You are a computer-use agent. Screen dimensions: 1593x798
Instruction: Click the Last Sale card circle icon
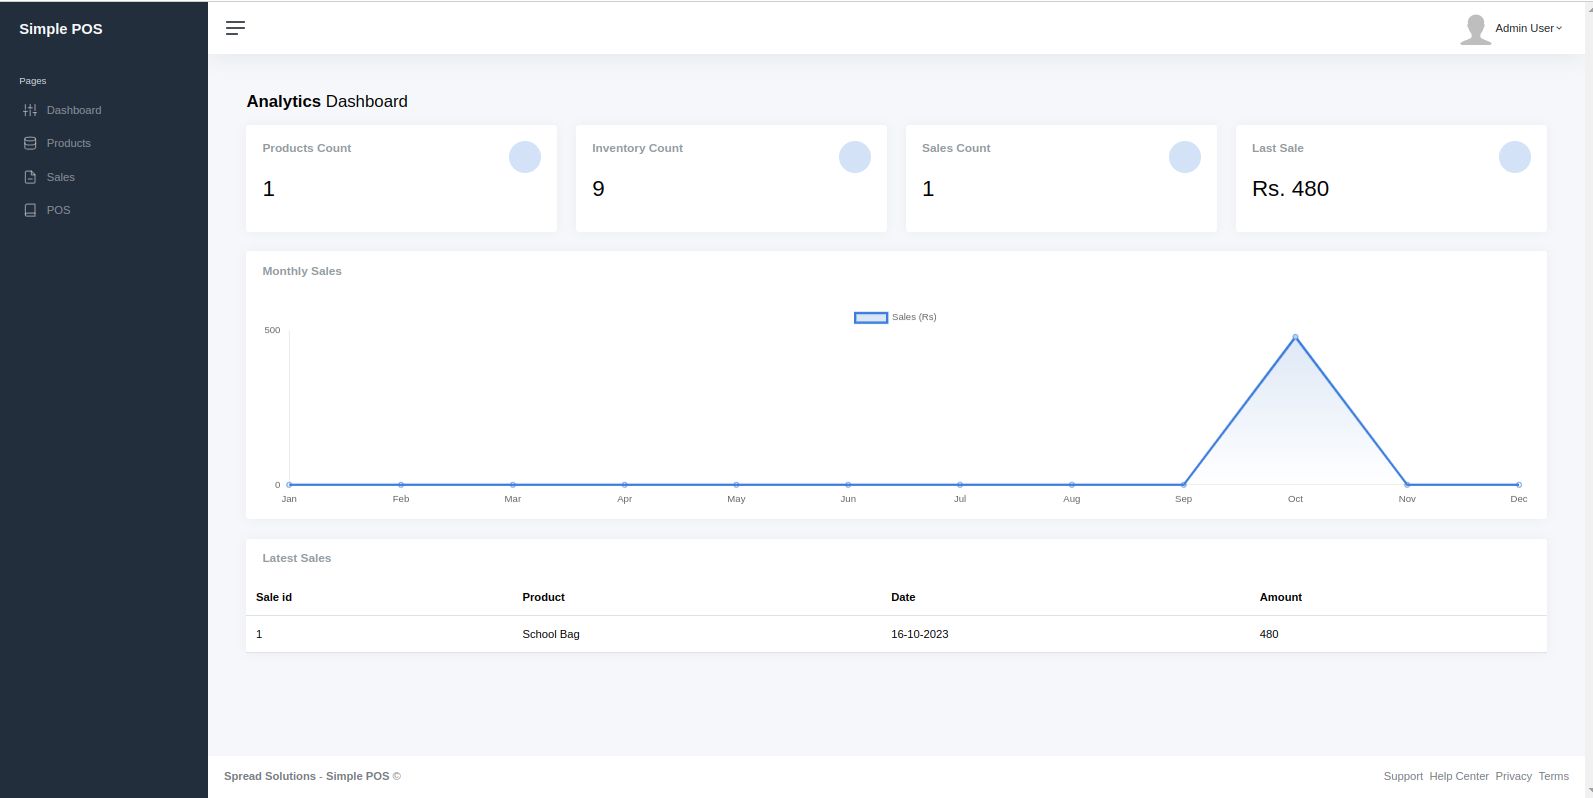click(1515, 157)
